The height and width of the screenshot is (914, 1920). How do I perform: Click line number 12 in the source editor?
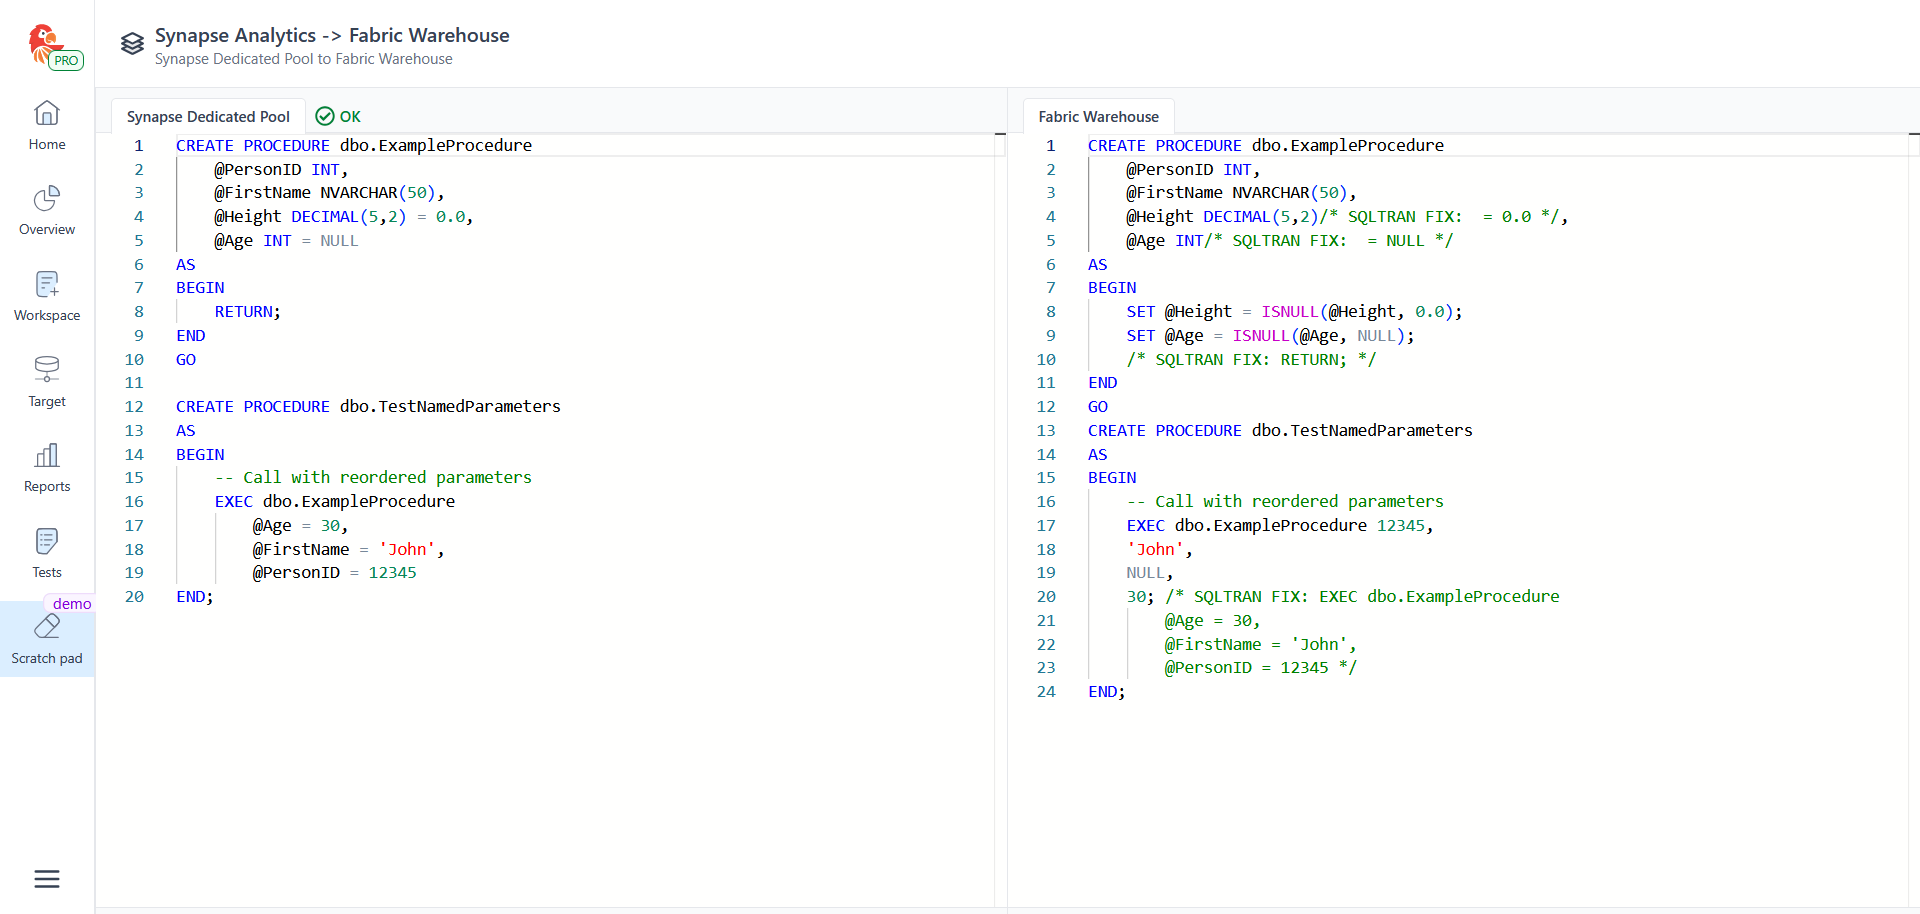(x=134, y=407)
